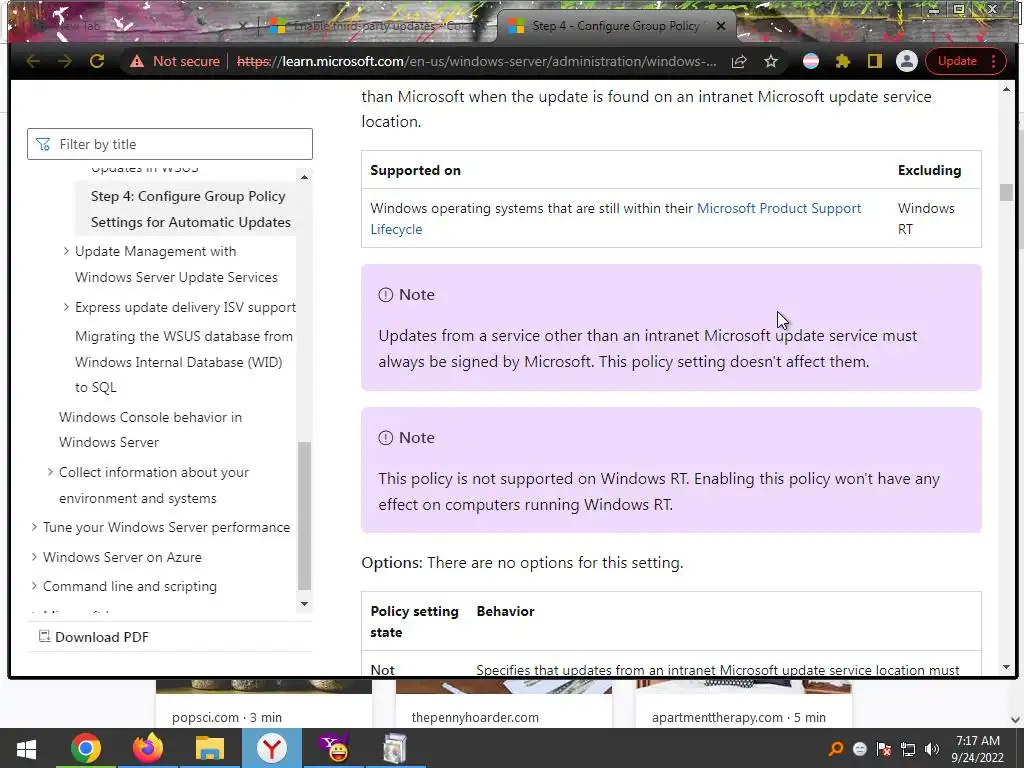This screenshot has height=768, width=1024.
Task: Open Microsoft Product Support Lifecycle link
Action: click(616, 219)
